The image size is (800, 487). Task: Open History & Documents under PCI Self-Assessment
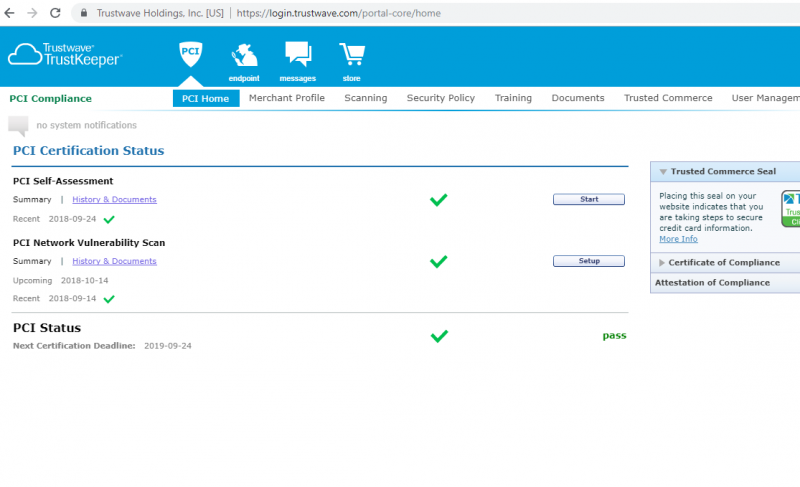(x=114, y=200)
